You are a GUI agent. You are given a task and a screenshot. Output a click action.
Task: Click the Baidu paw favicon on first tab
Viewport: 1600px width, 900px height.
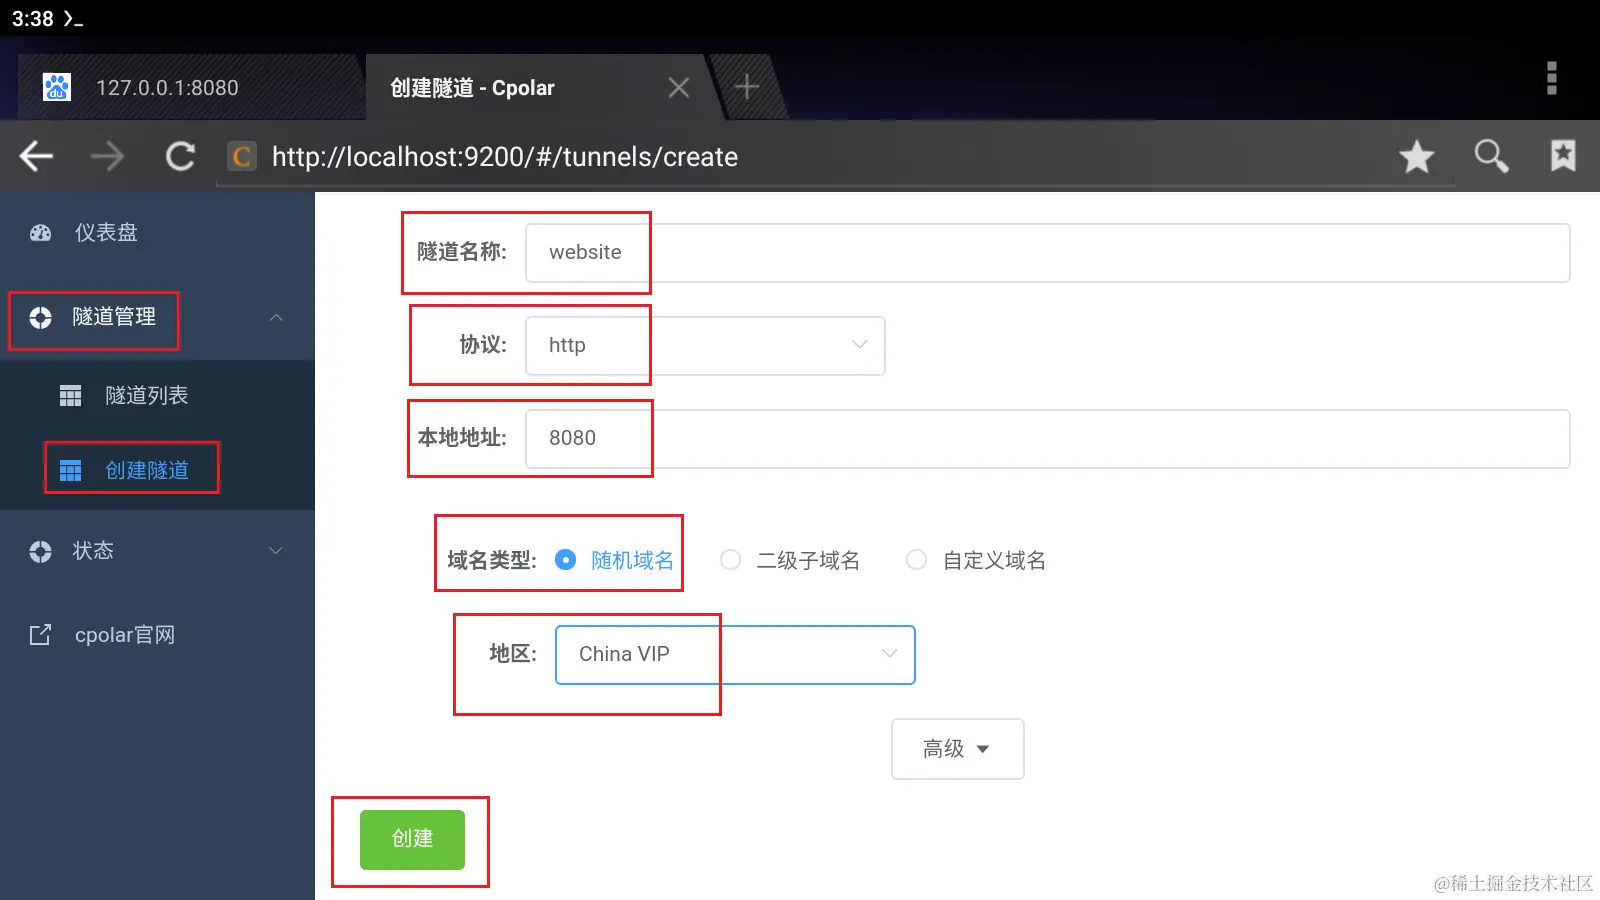click(x=57, y=87)
